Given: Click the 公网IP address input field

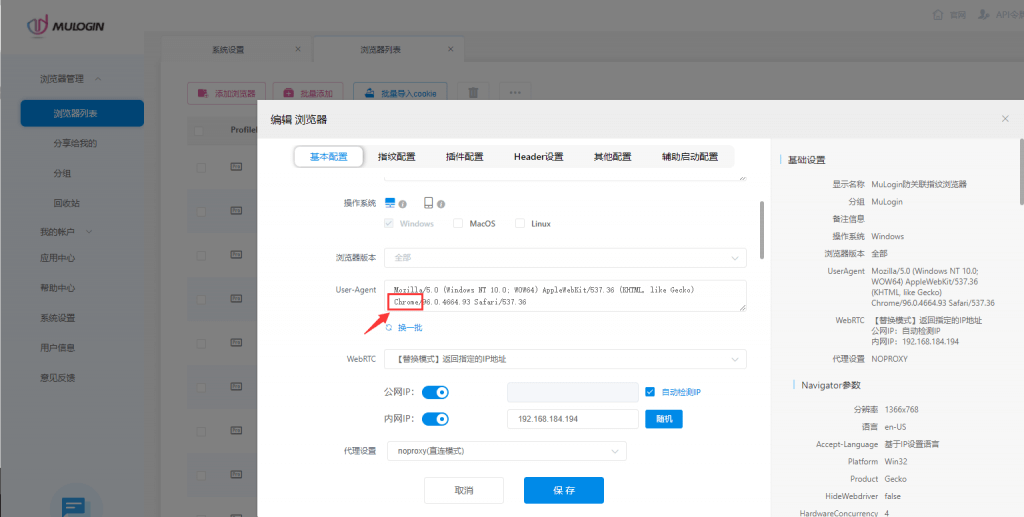Looking at the screenshot, I should pyautogui.click(x=573, y=392).
